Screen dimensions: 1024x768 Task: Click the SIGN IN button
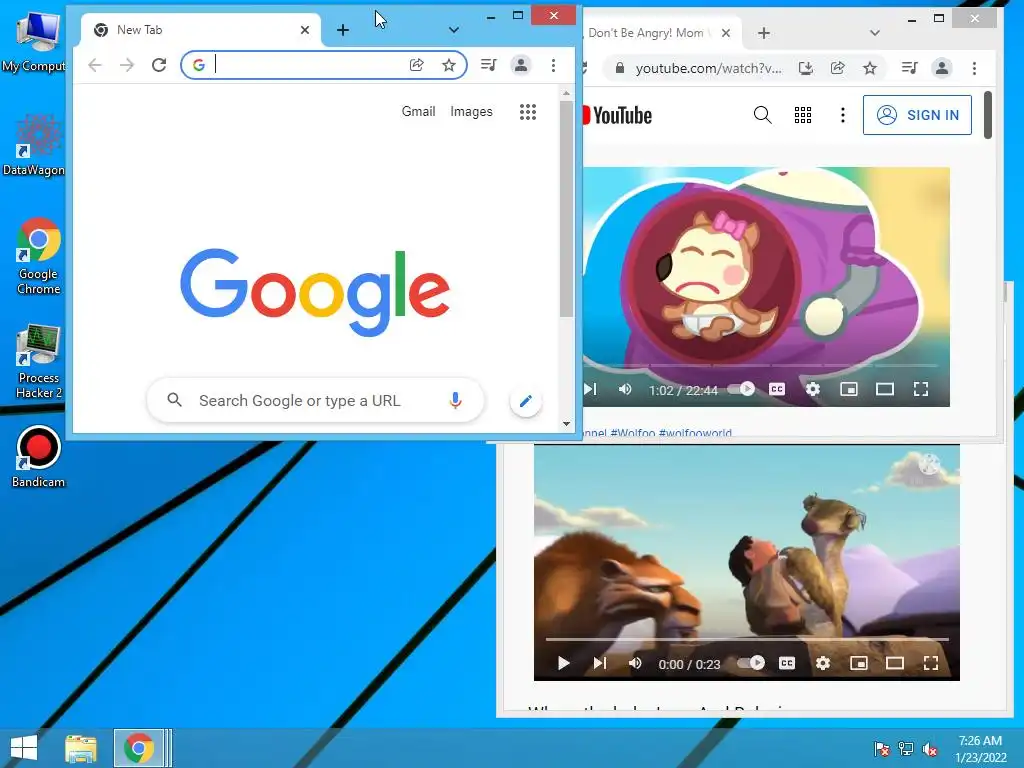(x=917, y=115)
